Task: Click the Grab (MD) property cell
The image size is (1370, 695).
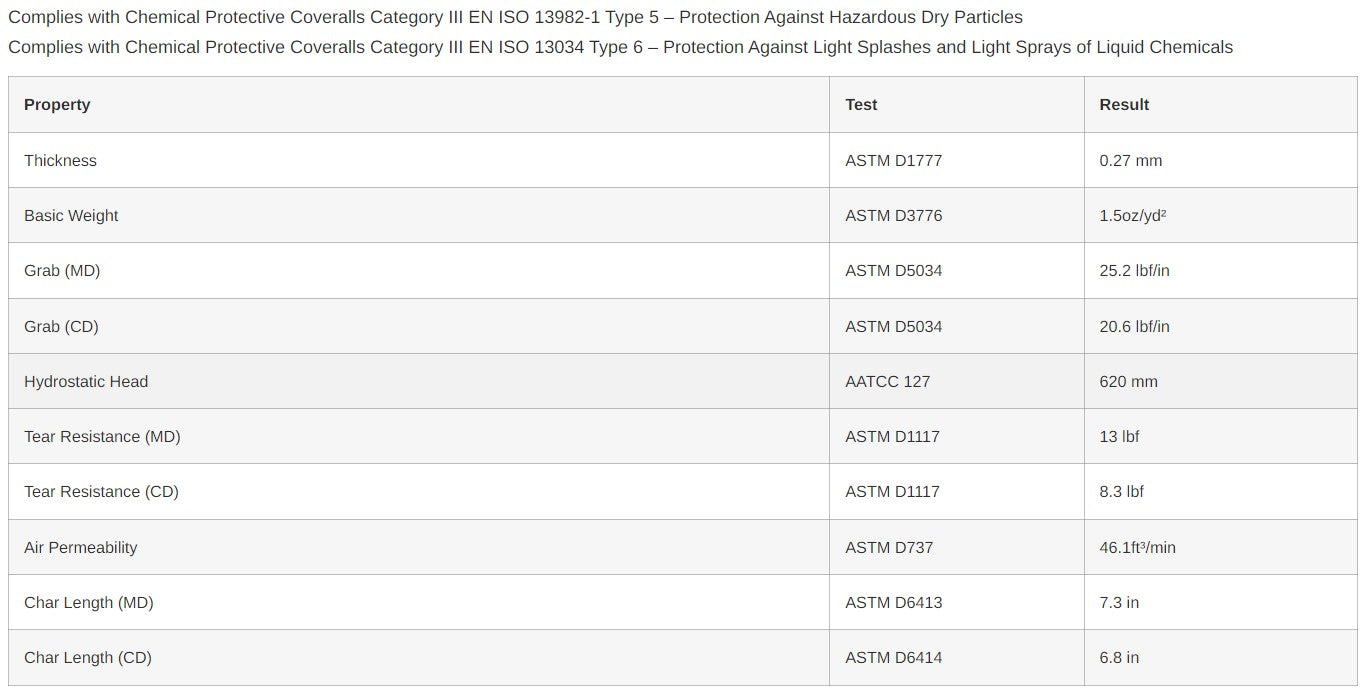Action: [x=62, y=271]
